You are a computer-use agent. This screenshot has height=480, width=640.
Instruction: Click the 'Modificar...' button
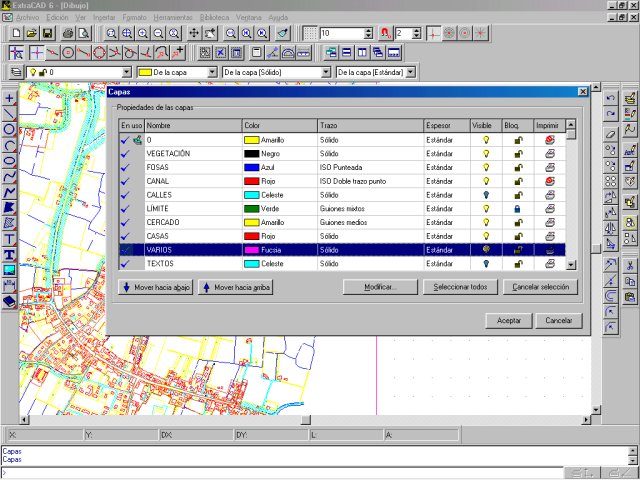[x=380, y=287]
